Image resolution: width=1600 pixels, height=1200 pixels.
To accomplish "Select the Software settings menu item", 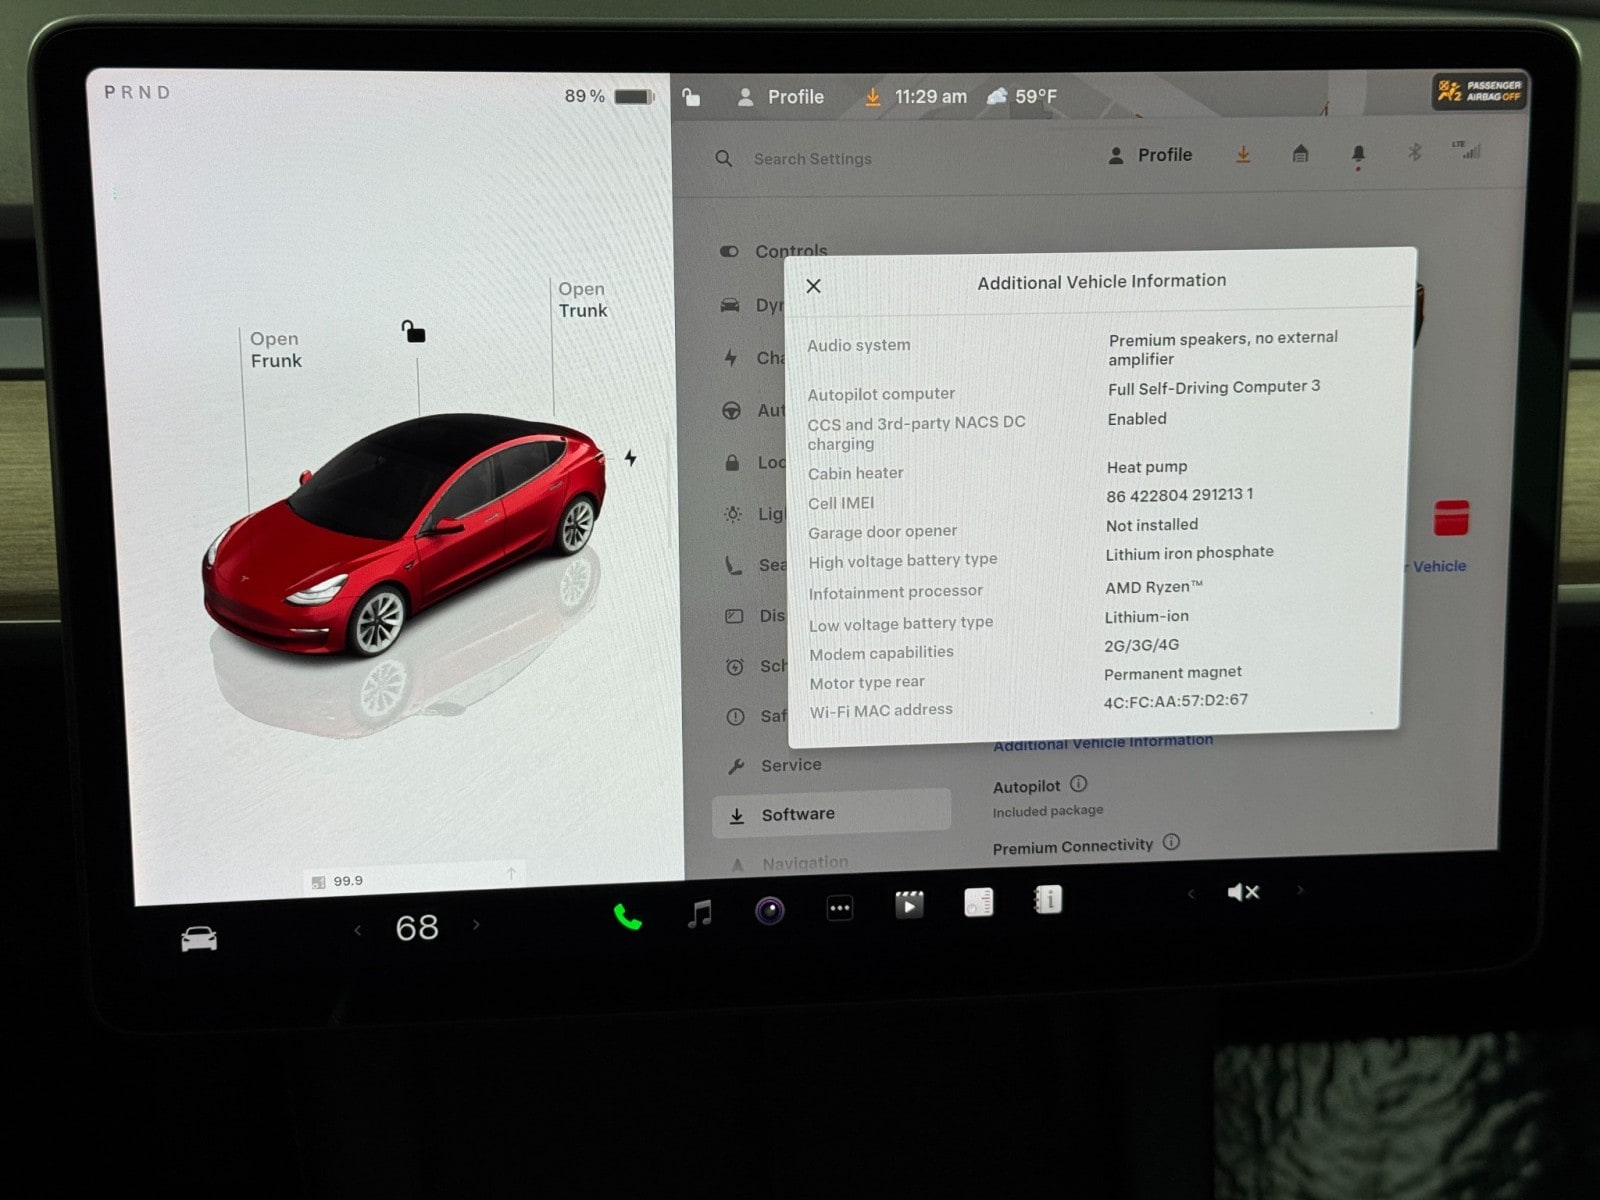I will point(798,814).
